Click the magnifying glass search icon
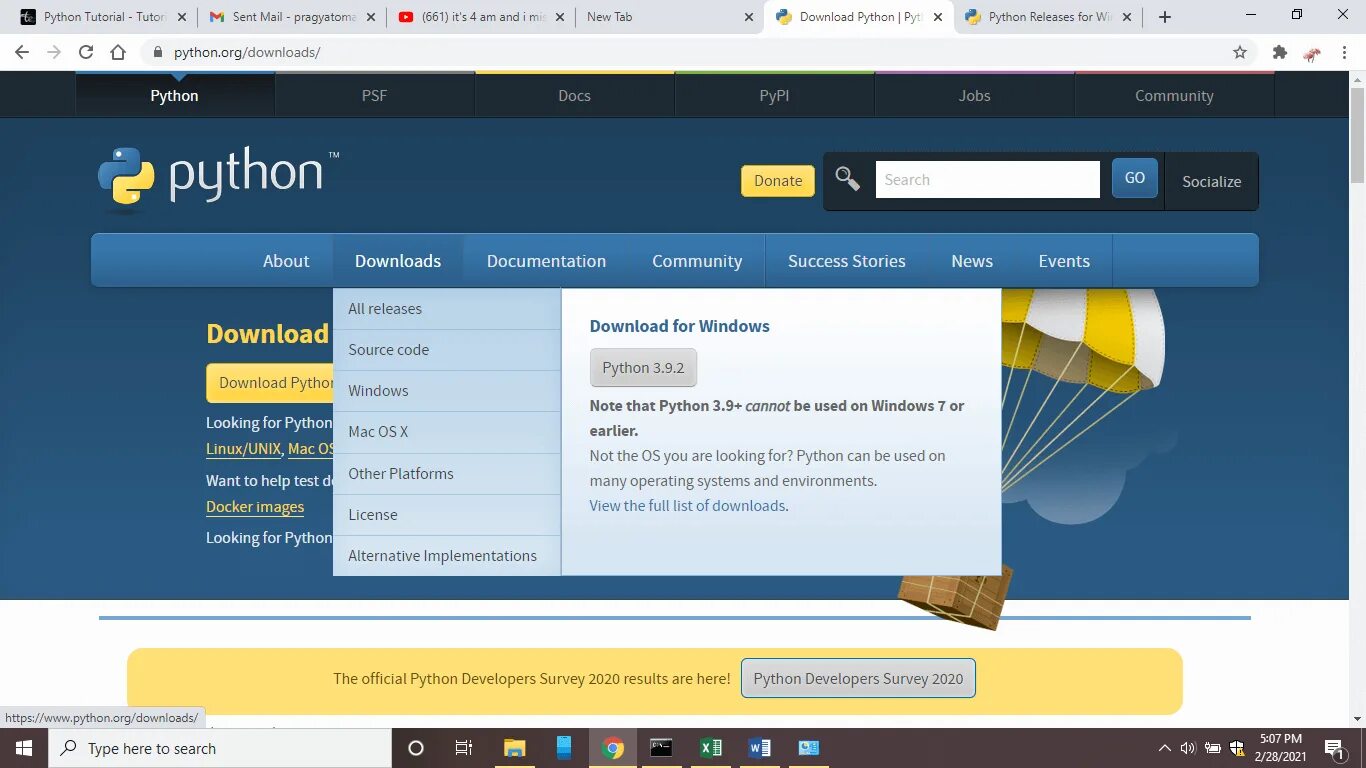The width and height of the screenshot is (1366, 768). [848, 180]
